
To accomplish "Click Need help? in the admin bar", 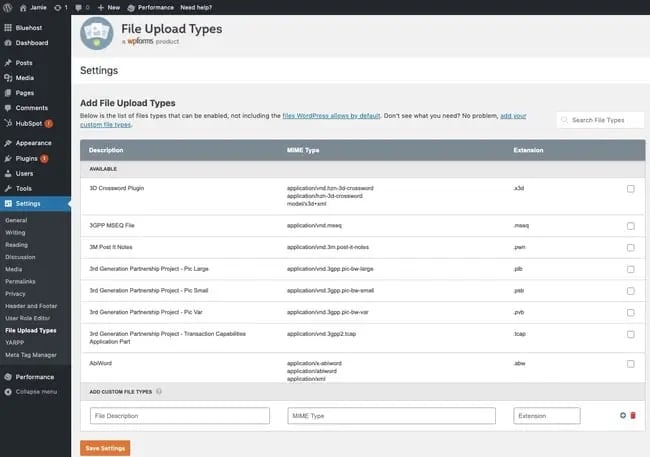I will click(x=196, y=7).
